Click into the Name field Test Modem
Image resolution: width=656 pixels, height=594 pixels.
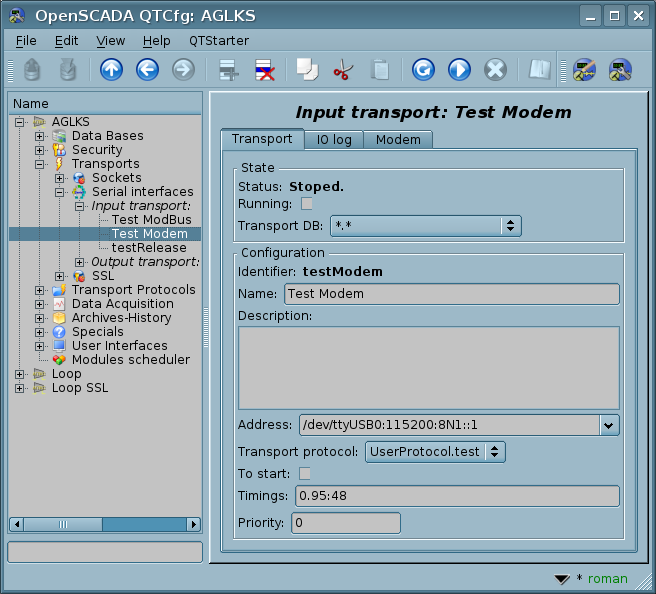coord(452,294)
